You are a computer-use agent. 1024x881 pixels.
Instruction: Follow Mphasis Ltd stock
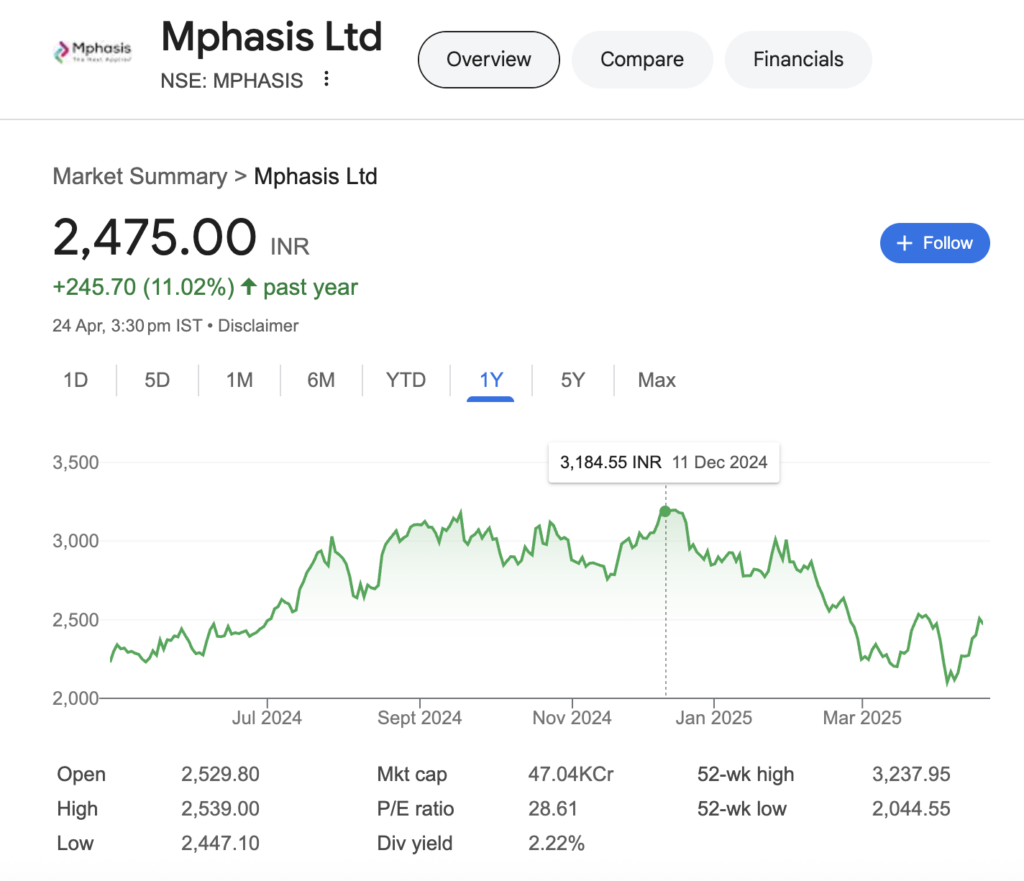tap(935, 243)
